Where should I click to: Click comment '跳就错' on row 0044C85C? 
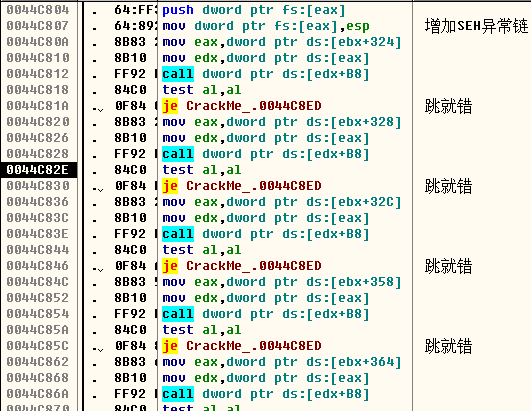click(448, 346)
